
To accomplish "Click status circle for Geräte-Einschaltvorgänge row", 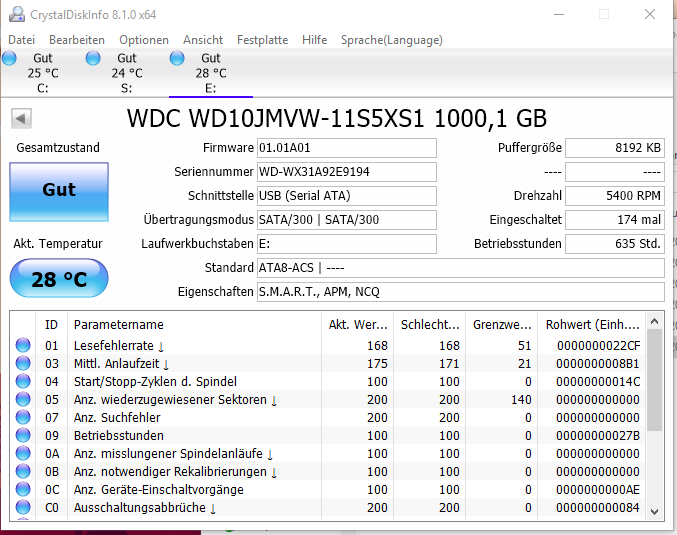I will (x=23, y=490).
